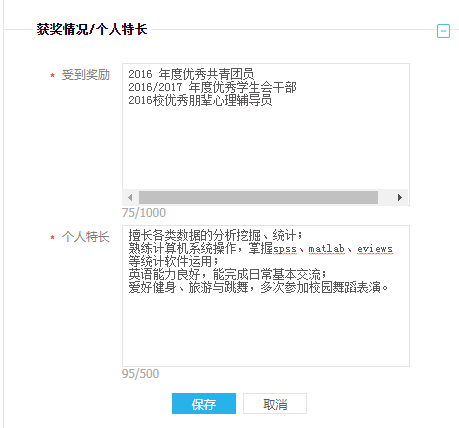Click the underlined word spss
Screen dimensions: 459x428
pyautogui.click(x=285, y=249)
